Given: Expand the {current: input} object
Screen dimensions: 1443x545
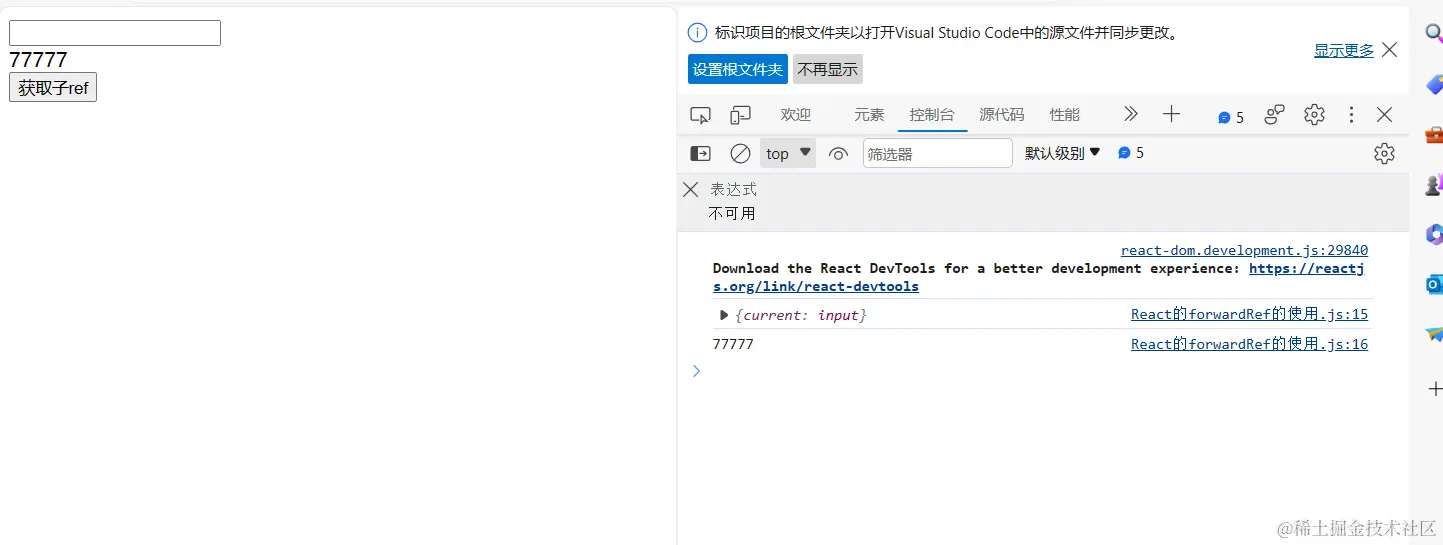Looking at the screenshot, I should (x=724, y=315).
